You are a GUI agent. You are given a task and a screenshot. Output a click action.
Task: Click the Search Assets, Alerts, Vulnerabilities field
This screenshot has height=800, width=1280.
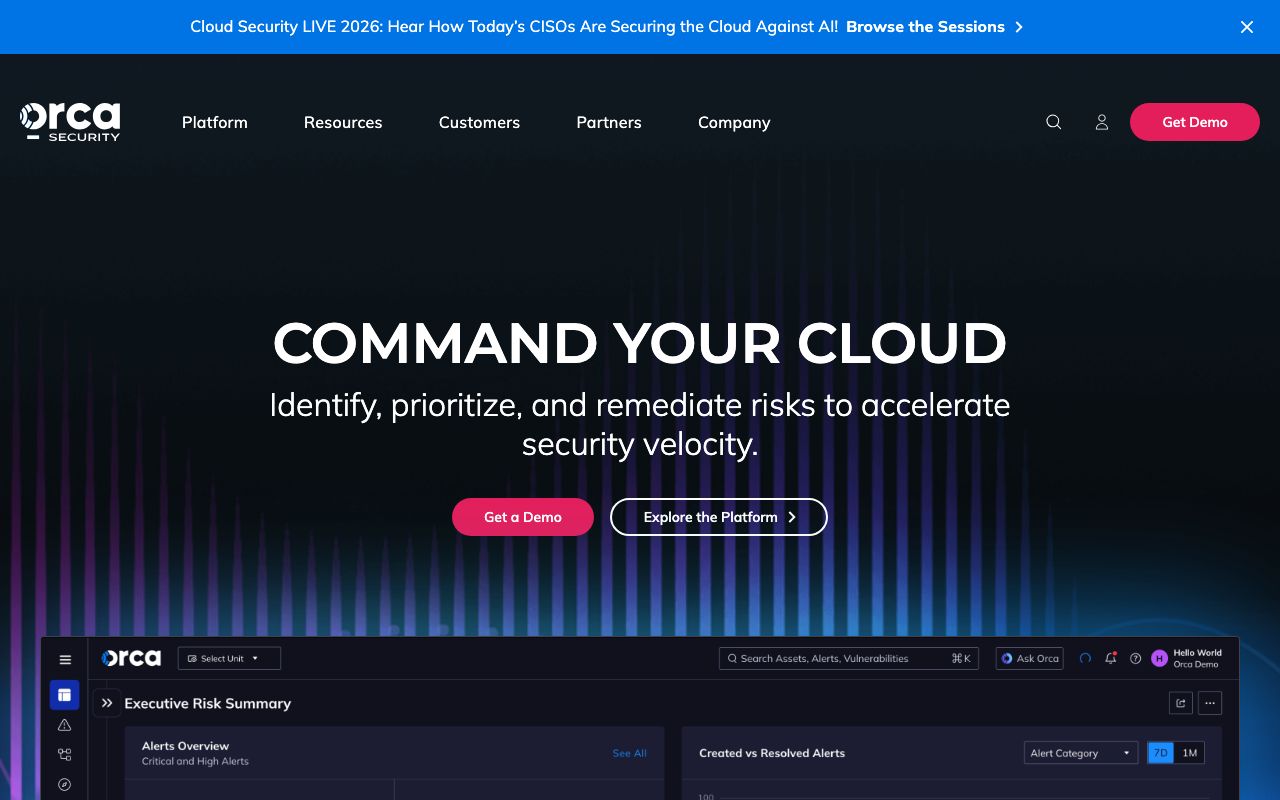[848, 658]
